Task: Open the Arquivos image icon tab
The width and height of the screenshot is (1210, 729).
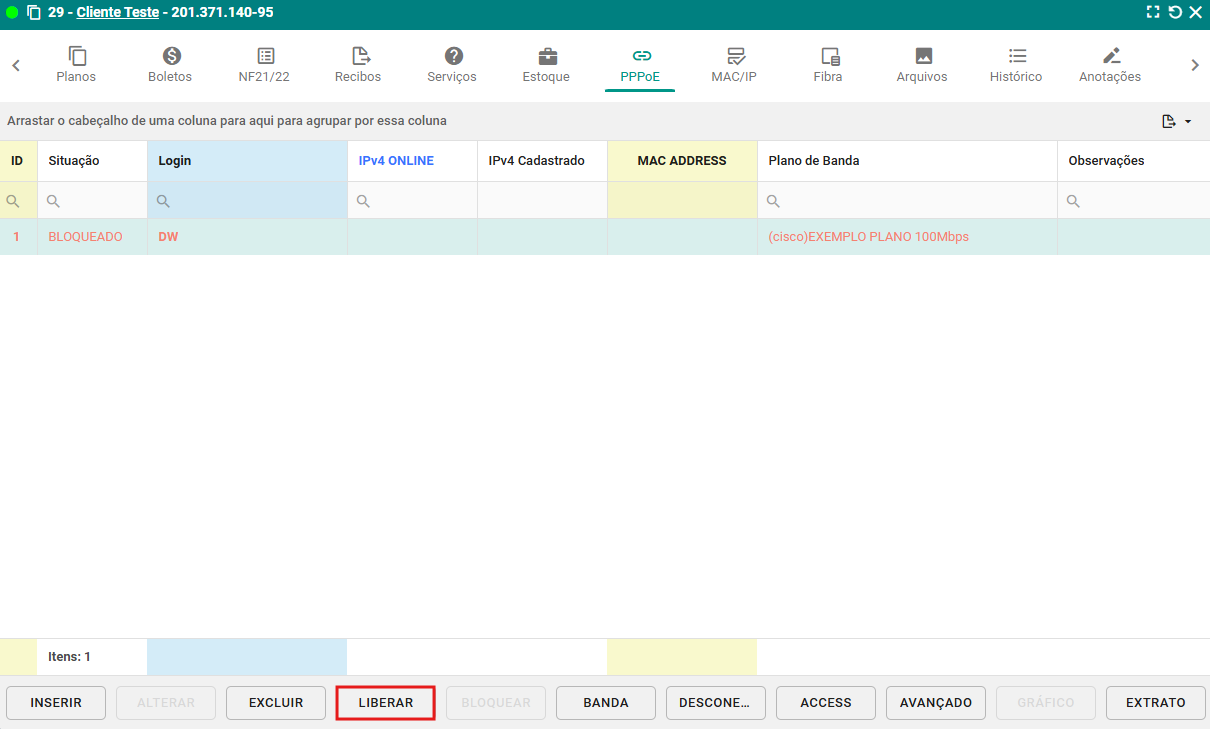Action: tap(922, 65)
